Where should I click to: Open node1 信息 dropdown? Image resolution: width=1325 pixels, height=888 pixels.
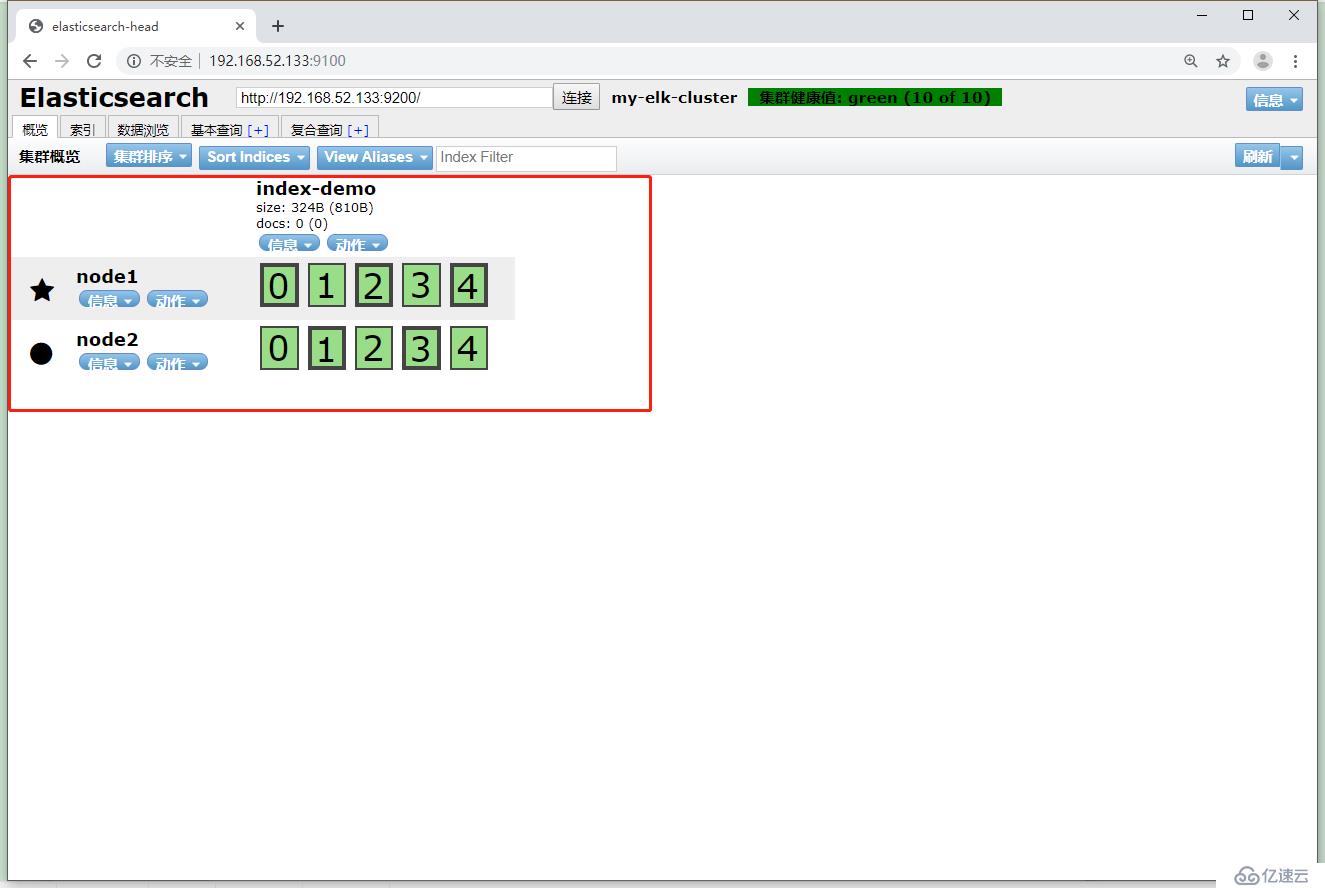coord(109,300)
